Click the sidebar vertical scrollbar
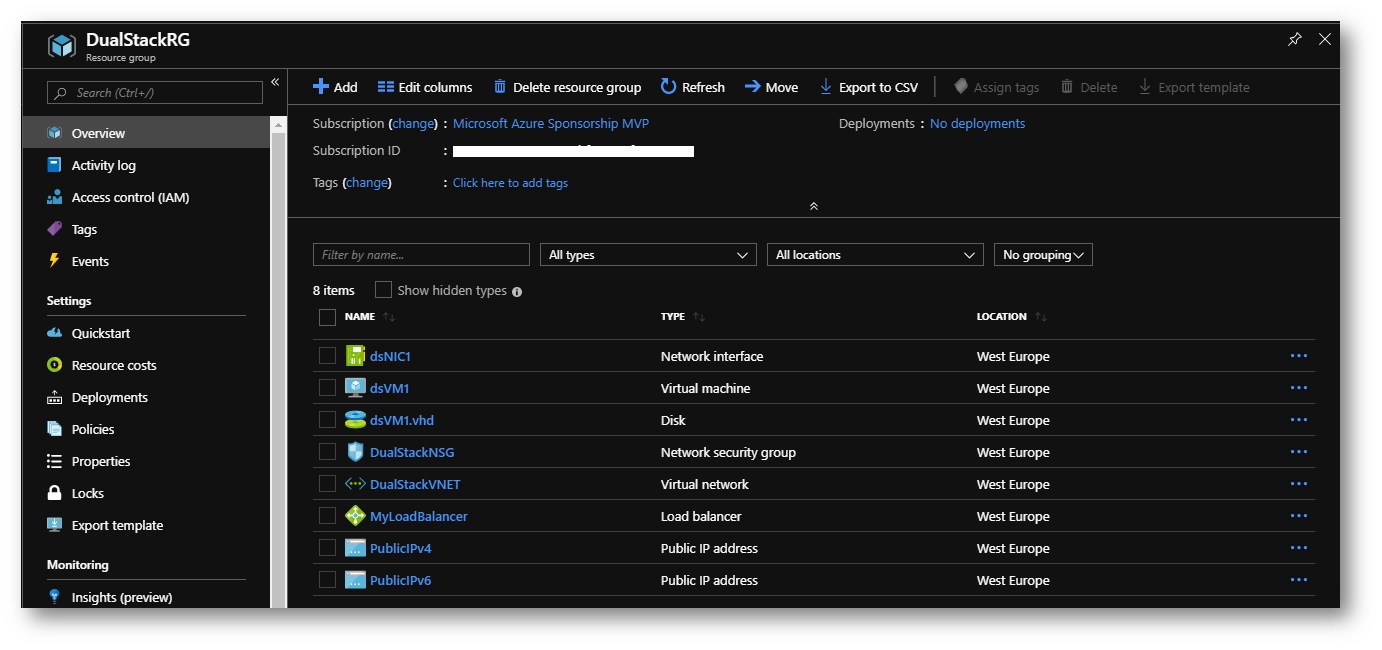The width and height of the screenshot is (1382, 650). click(279, 362)
